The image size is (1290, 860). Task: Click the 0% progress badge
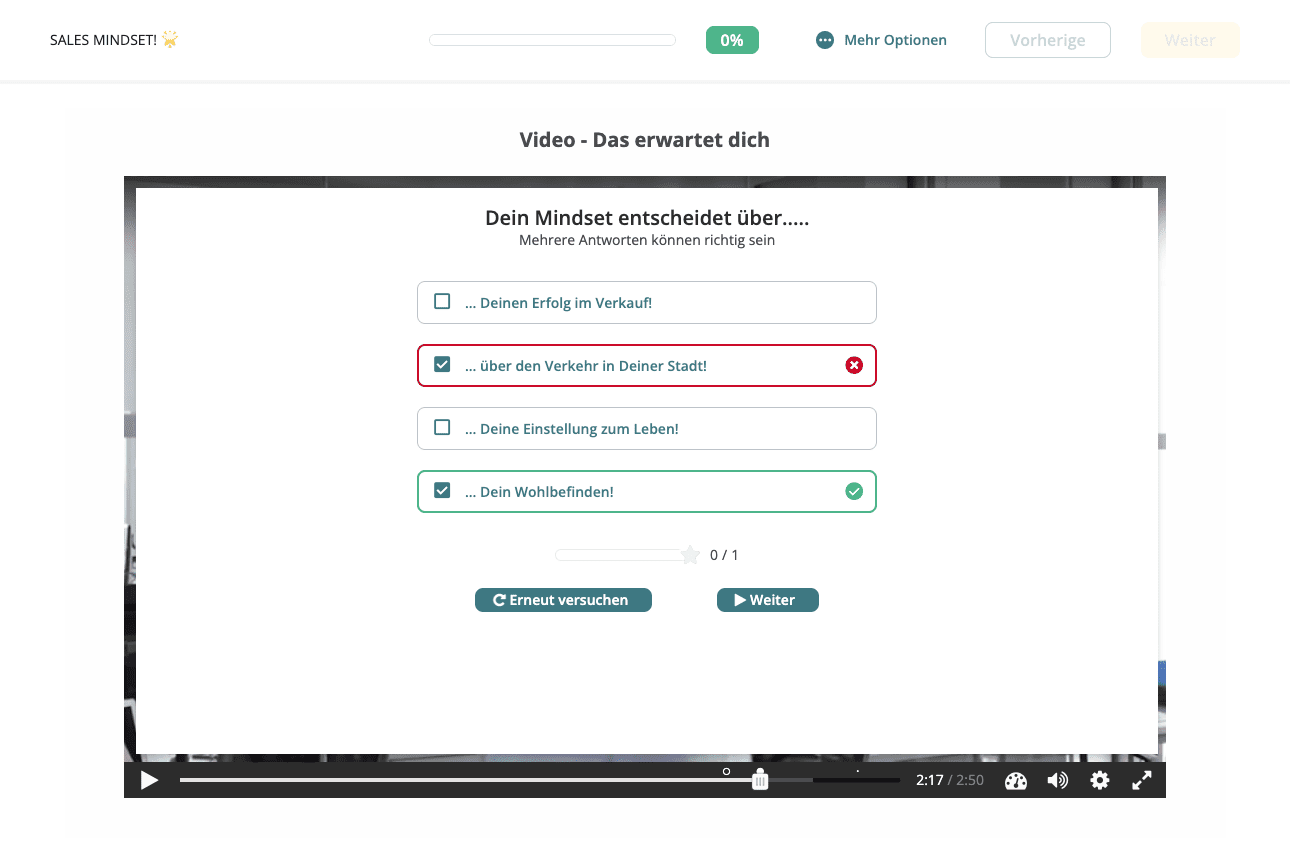732,40
